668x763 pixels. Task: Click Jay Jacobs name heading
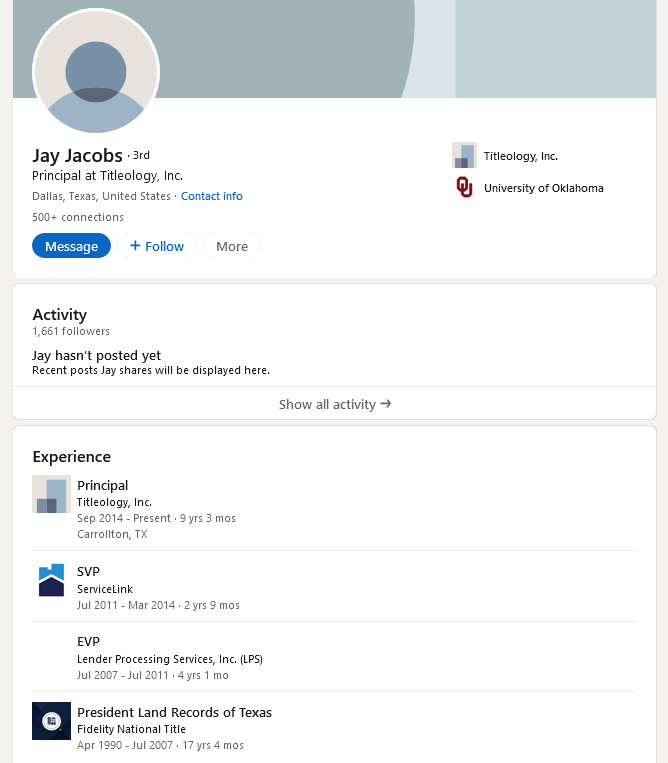(77, 156)
